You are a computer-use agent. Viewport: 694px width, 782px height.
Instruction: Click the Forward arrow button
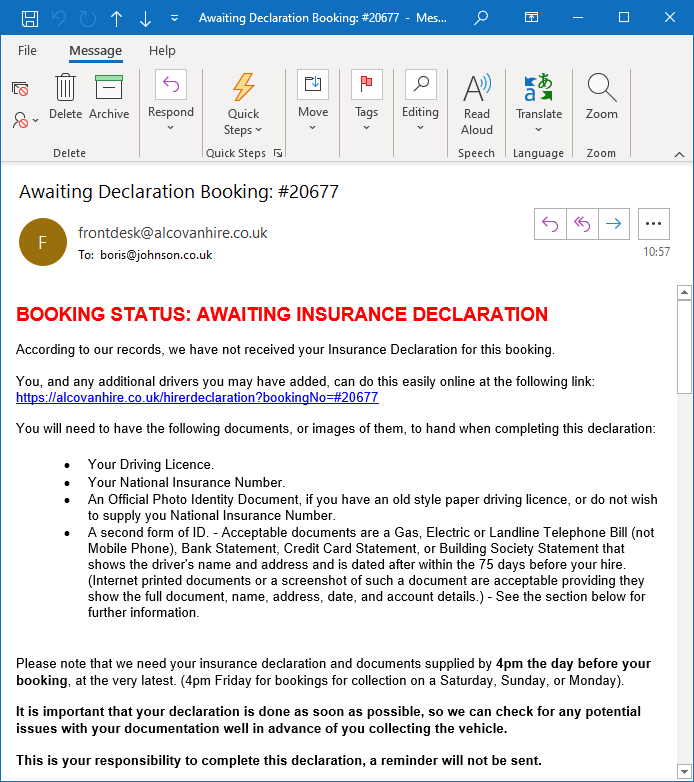(x=614, y=224)
